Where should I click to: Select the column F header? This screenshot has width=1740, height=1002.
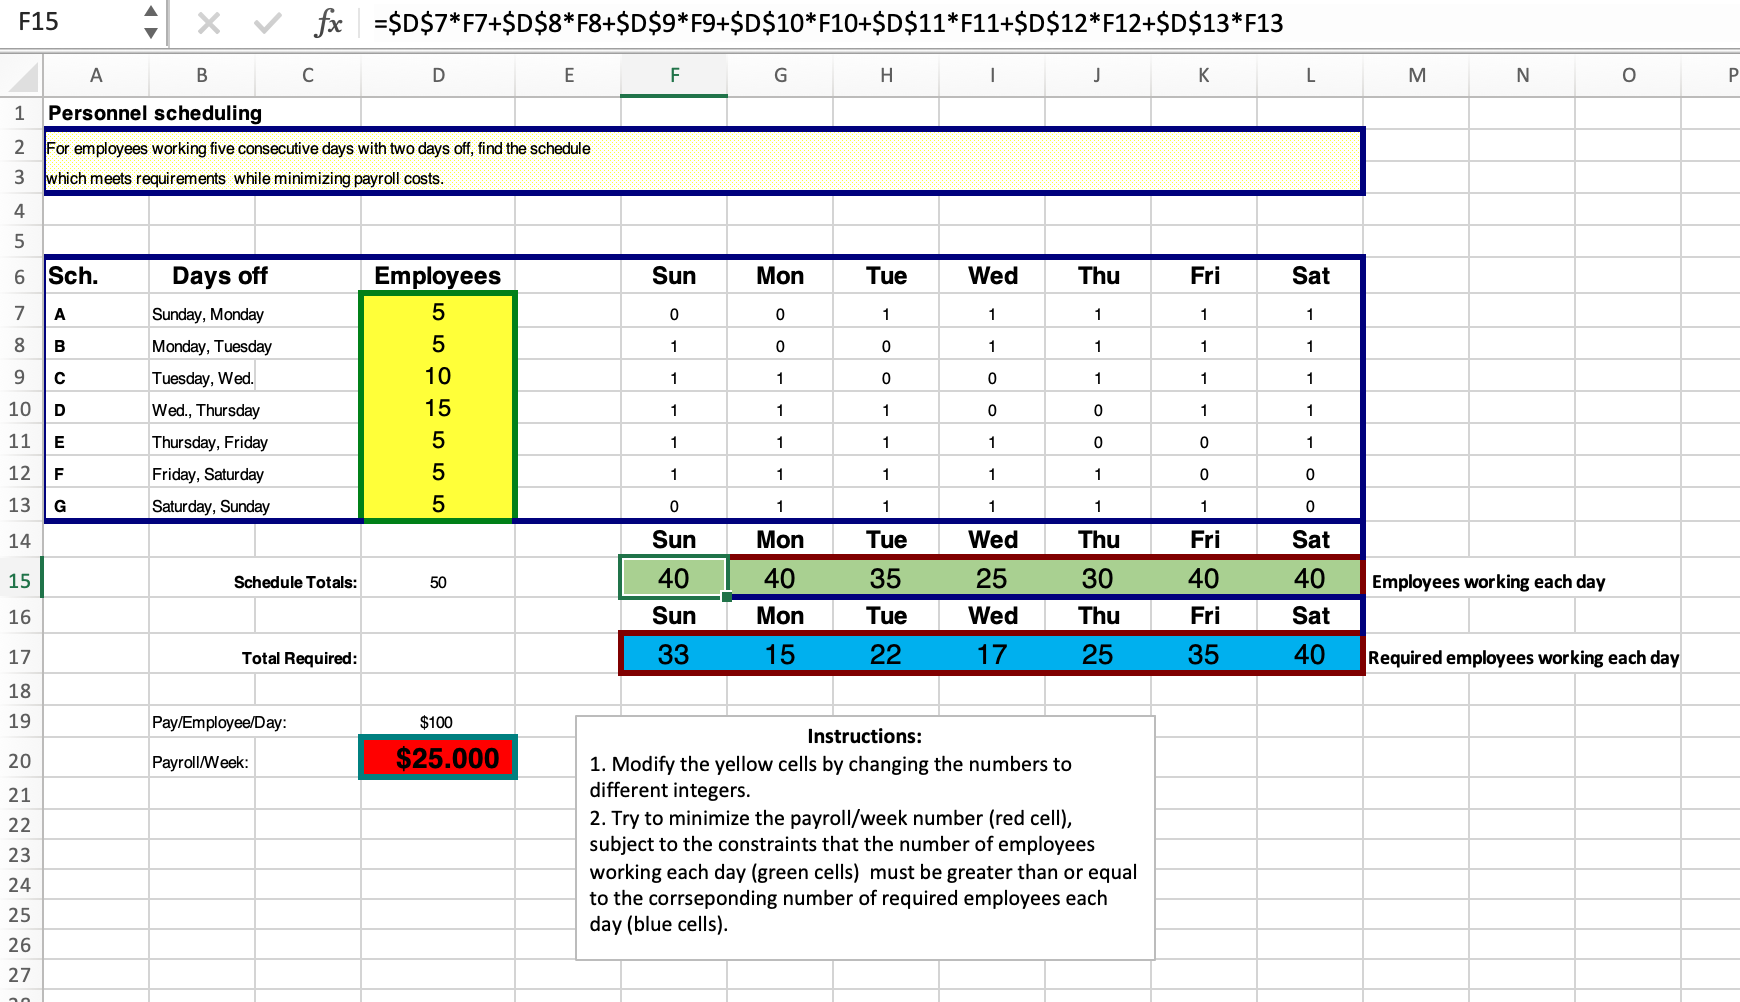[674, 75]
